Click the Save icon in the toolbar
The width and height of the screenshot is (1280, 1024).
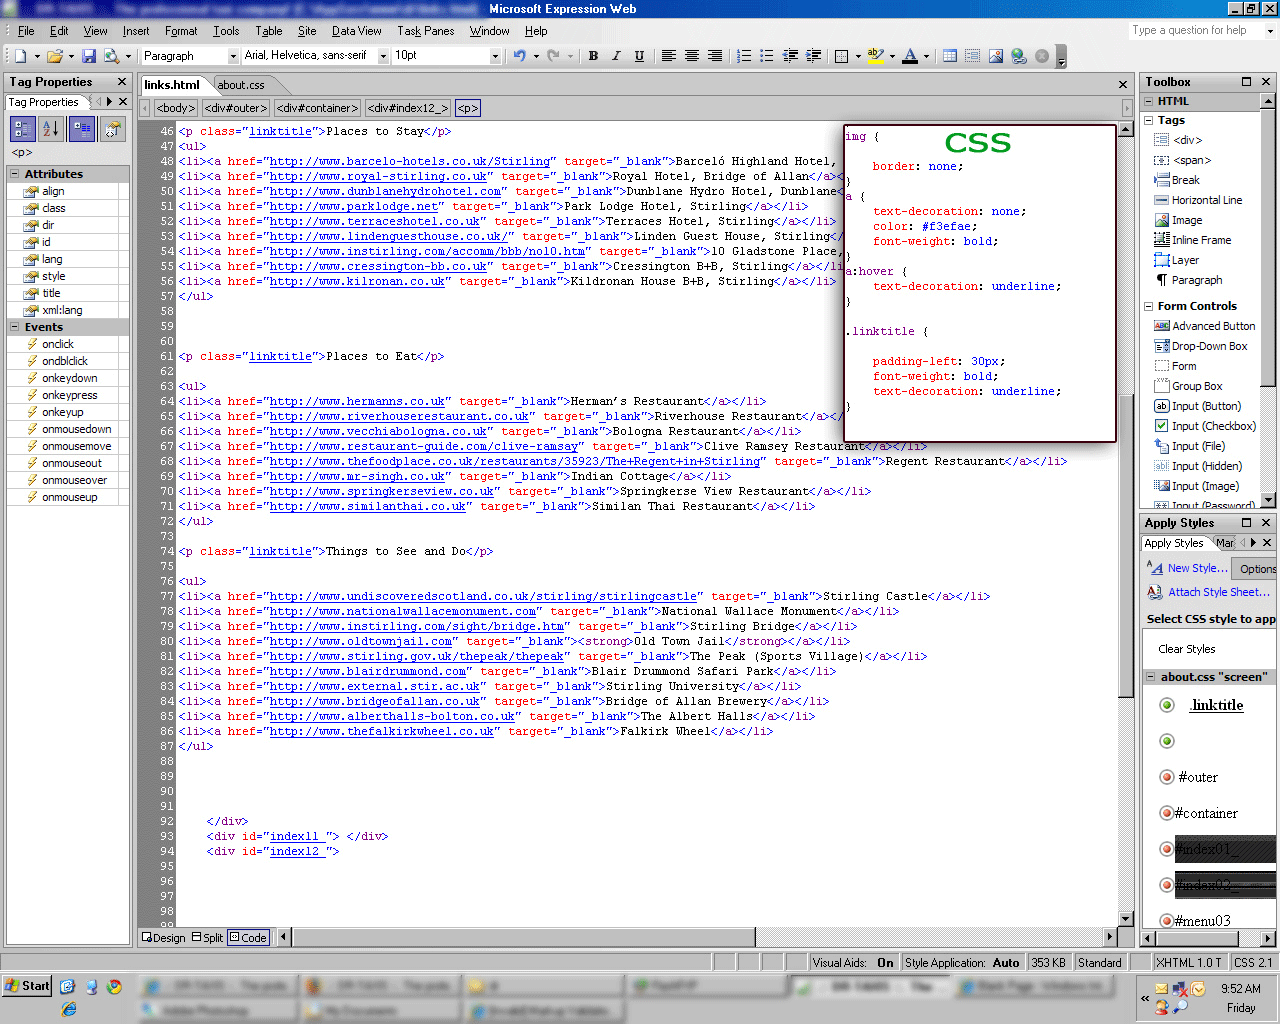[x=89, y=56]
